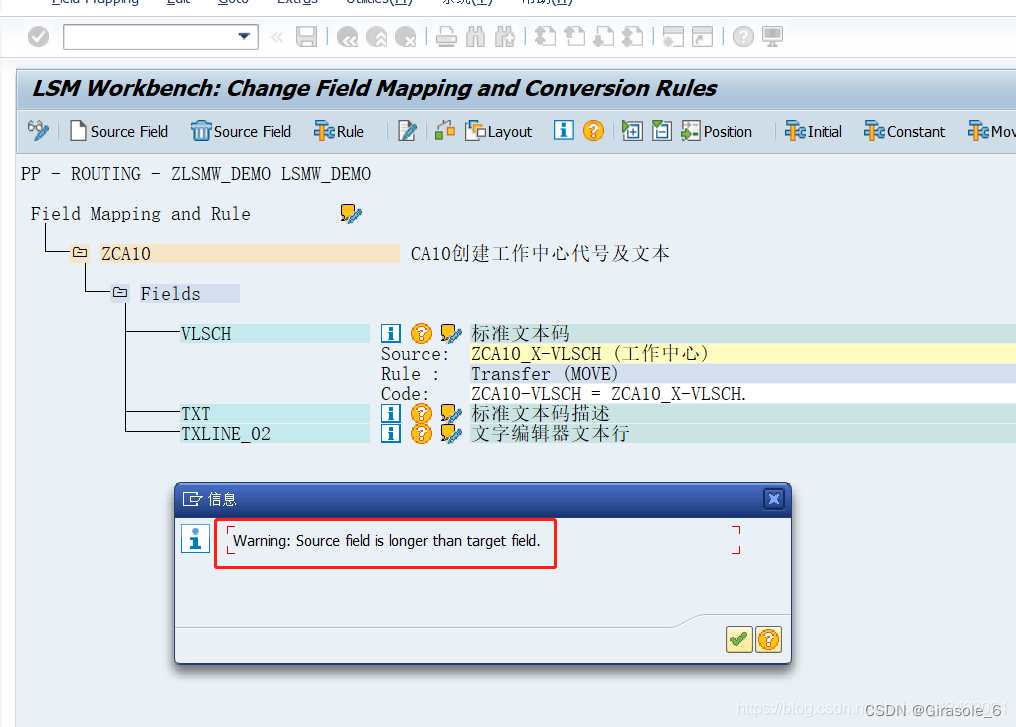Click the Display/Change pencil icon

pyautogui.click(x=408, y=131)
